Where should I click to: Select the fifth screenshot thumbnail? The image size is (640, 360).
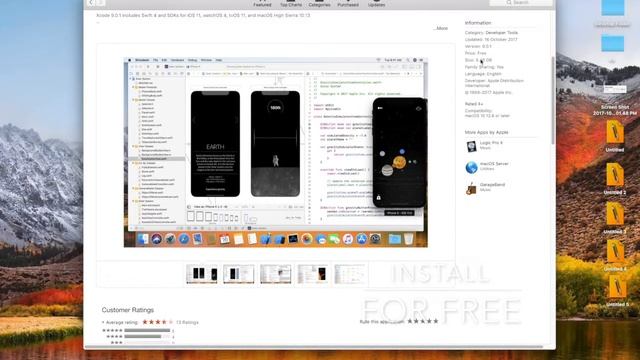click(x=349, y=274)
